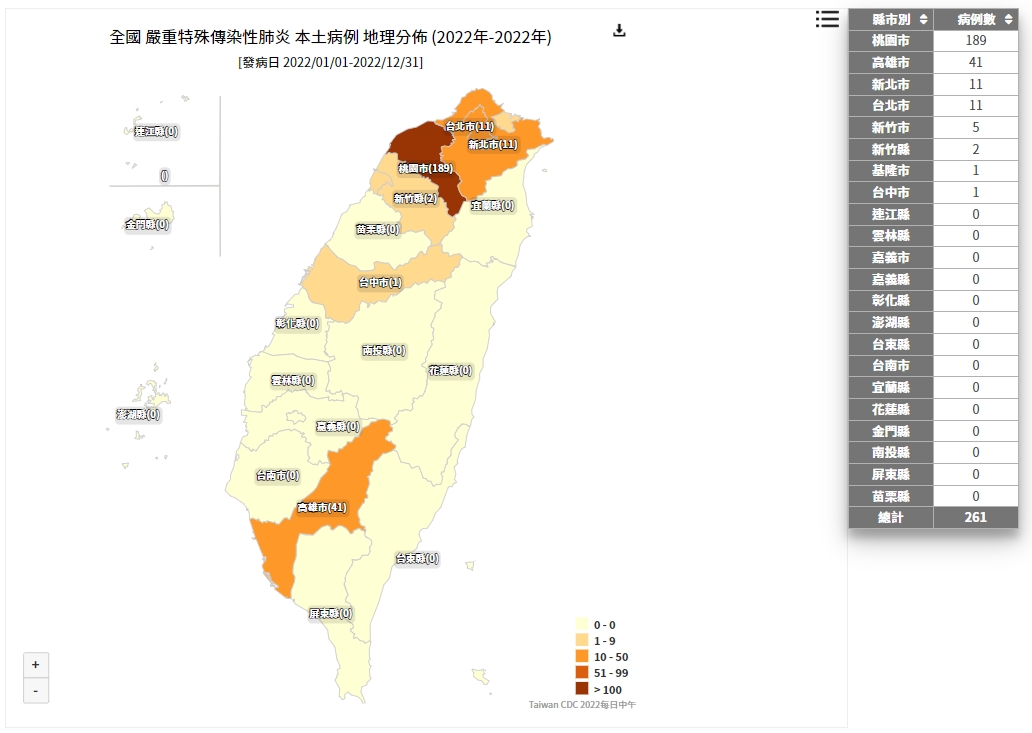The height and width of the screenshot is (733, 1032).
Task: Click 澎湖縣(0) island label on map
Action: coord(138,415)
